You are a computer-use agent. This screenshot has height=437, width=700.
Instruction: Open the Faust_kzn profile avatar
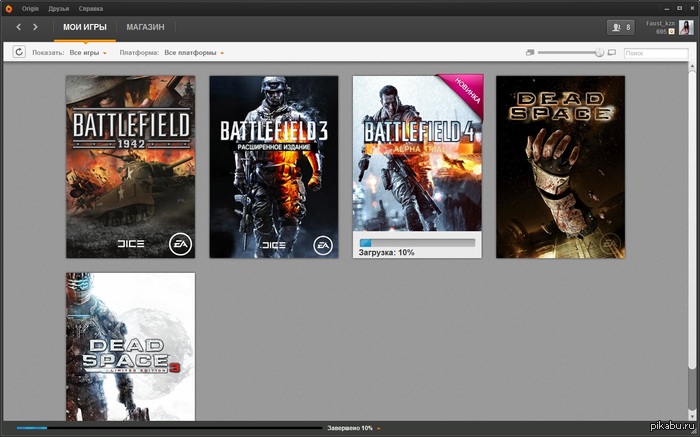coord(686,27)
